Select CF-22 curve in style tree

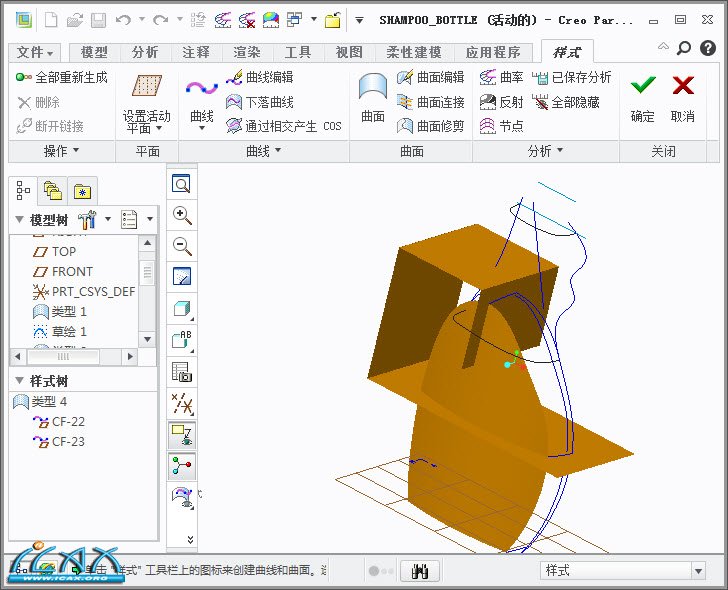(x=59, y=421)
